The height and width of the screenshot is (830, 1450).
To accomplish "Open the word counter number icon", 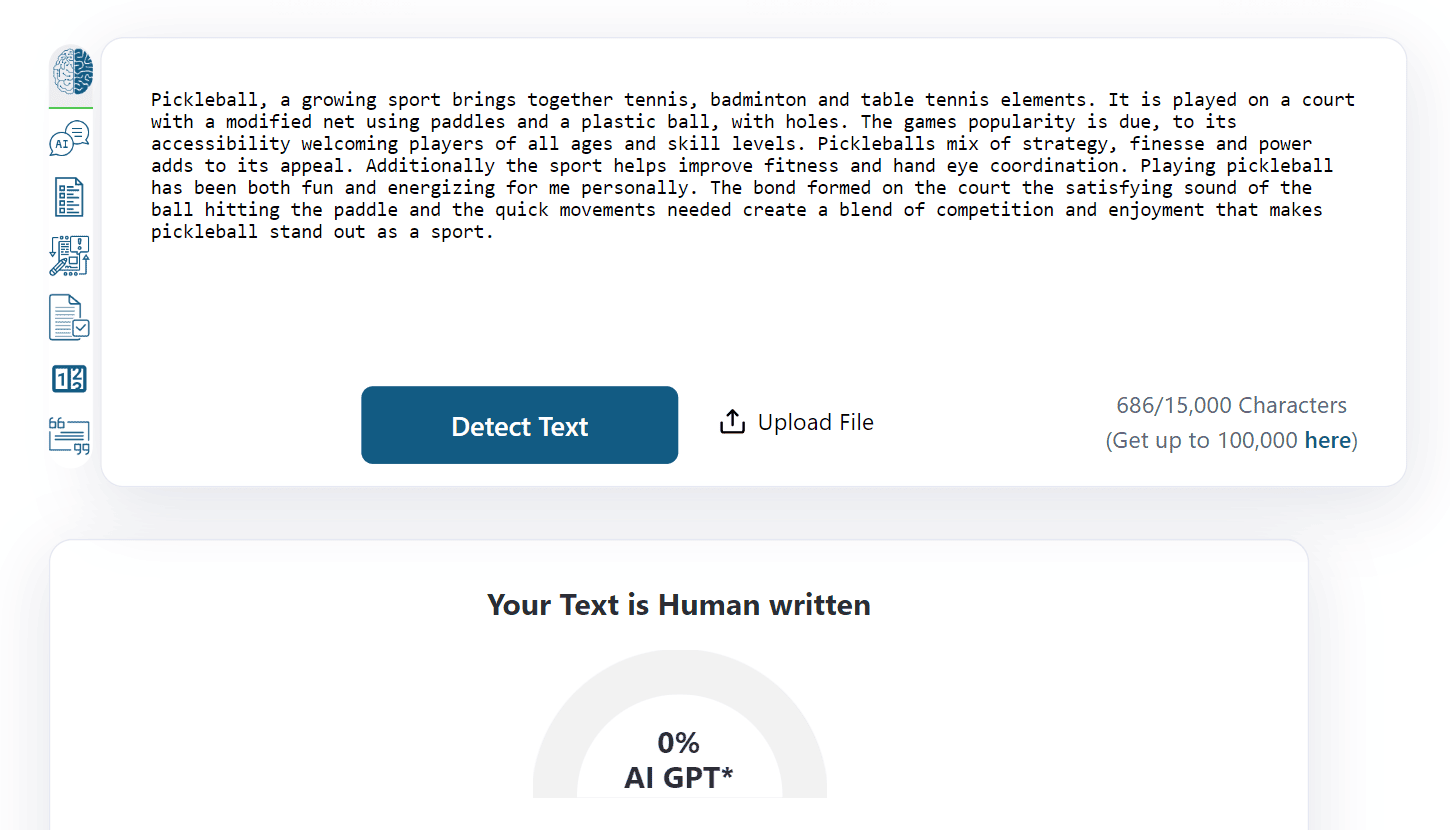I will 70,379.
